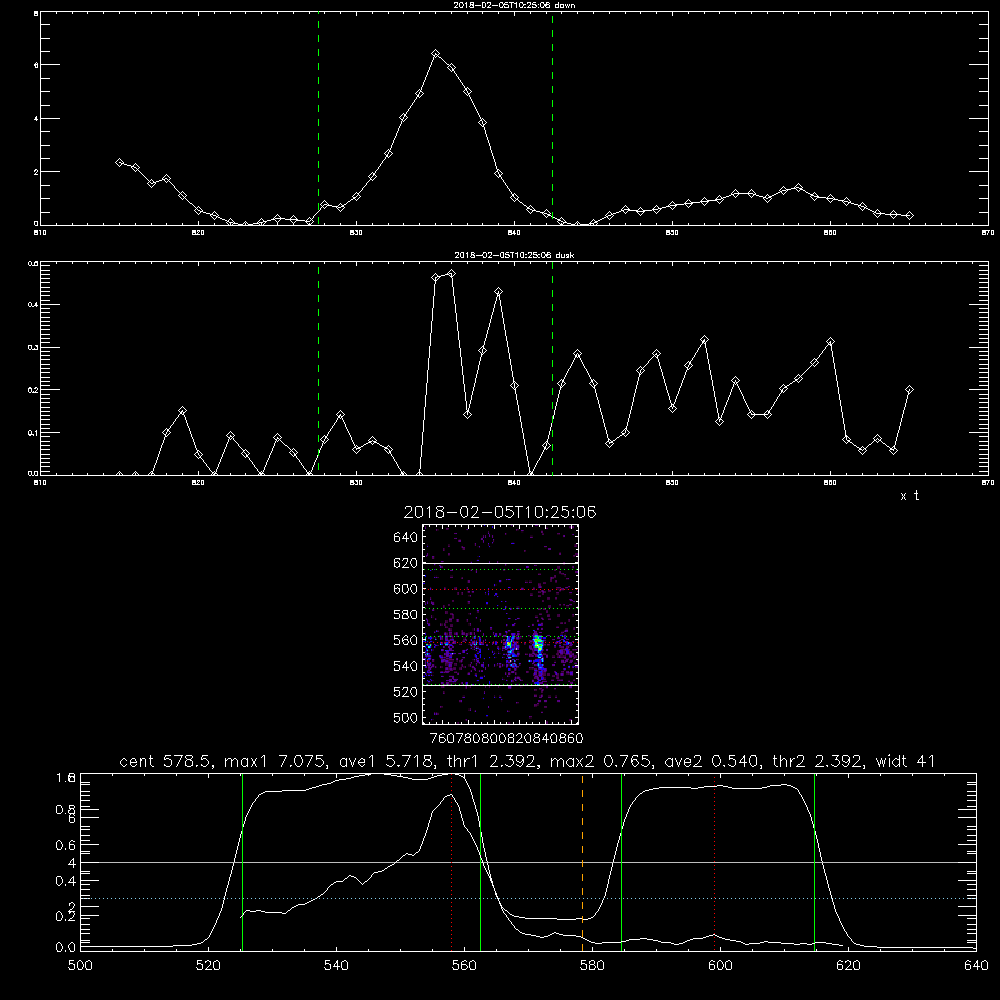This screenshot has height=1000, width=1000.
Task: Select the 'ave2 0.540' value in the stats line
Action: tap(711, 761)
